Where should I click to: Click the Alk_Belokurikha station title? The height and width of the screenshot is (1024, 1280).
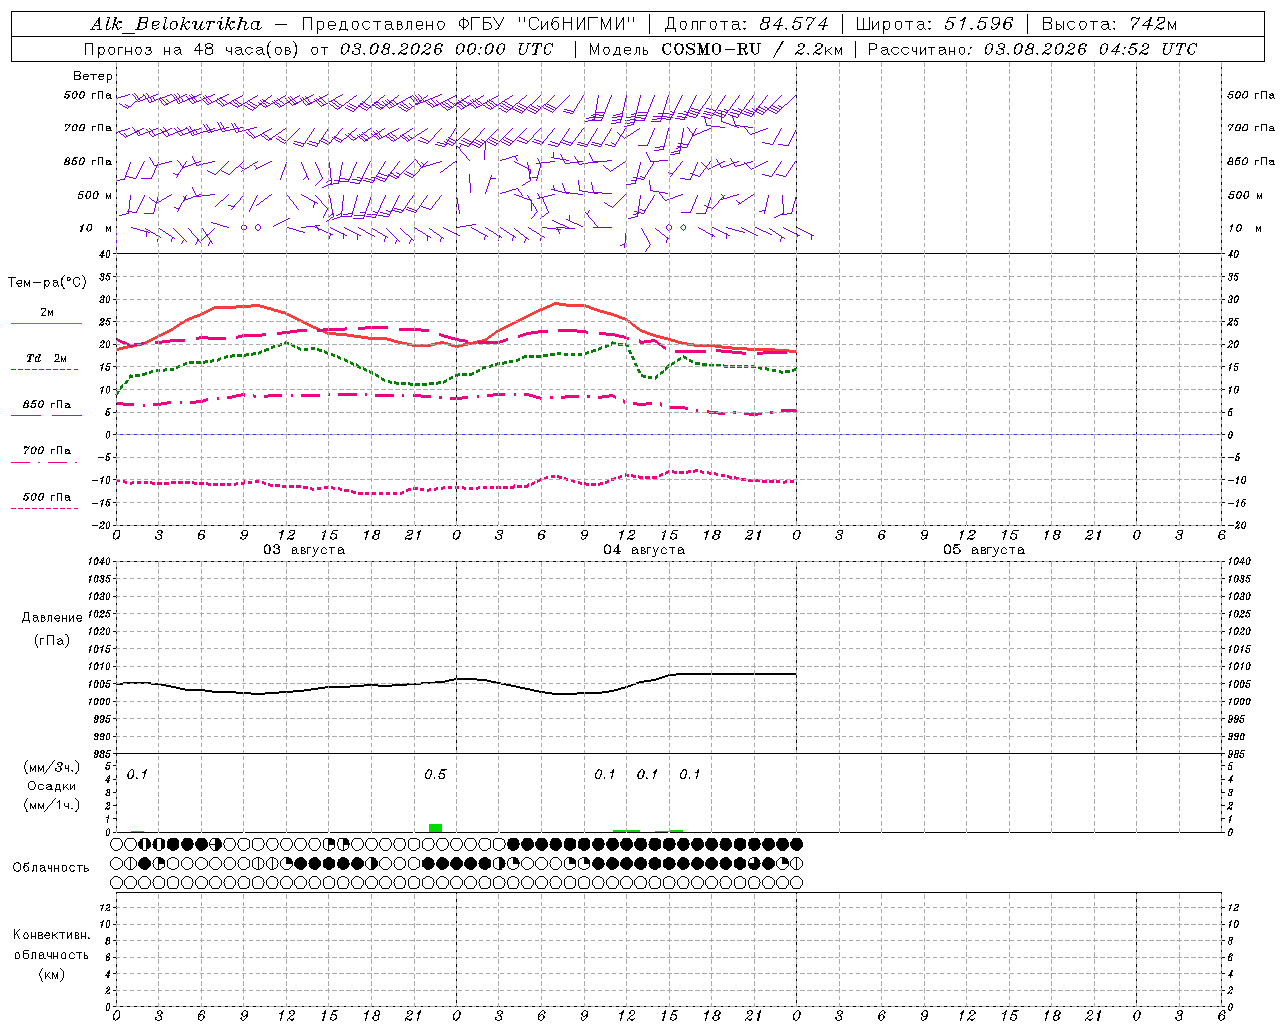click(176, 24)
